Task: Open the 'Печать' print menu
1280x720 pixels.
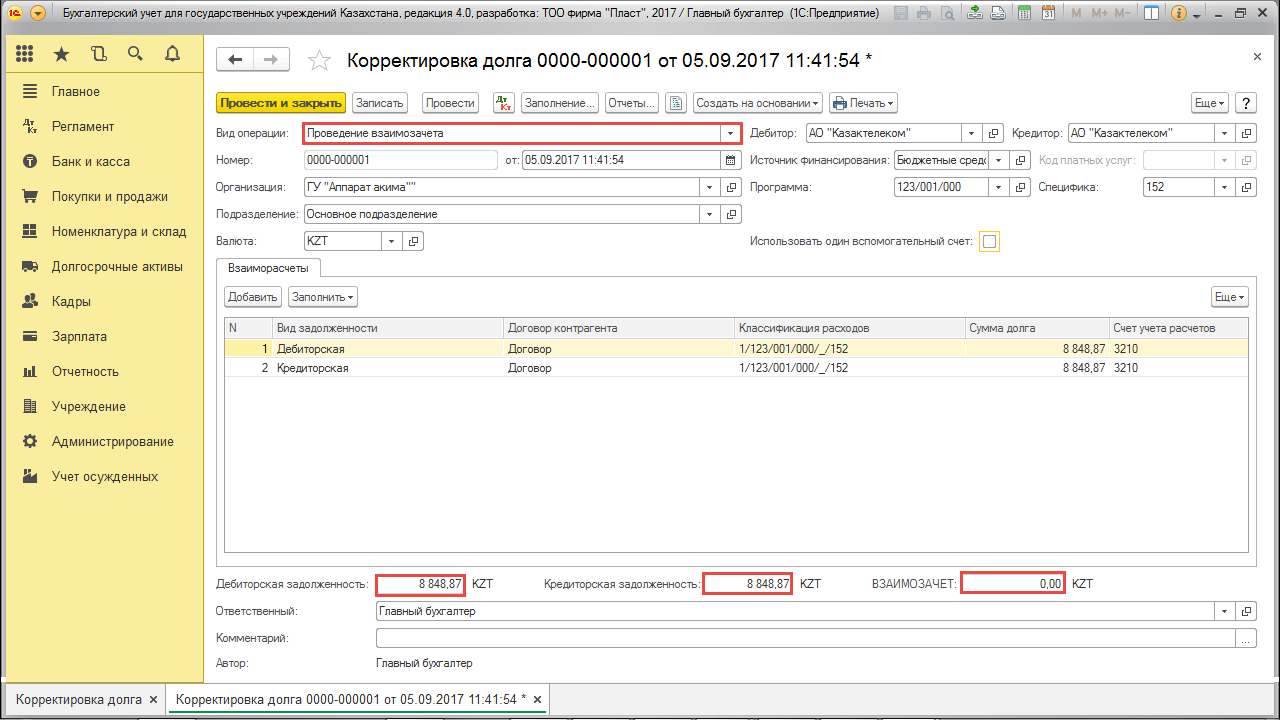Action: point(862,103)
